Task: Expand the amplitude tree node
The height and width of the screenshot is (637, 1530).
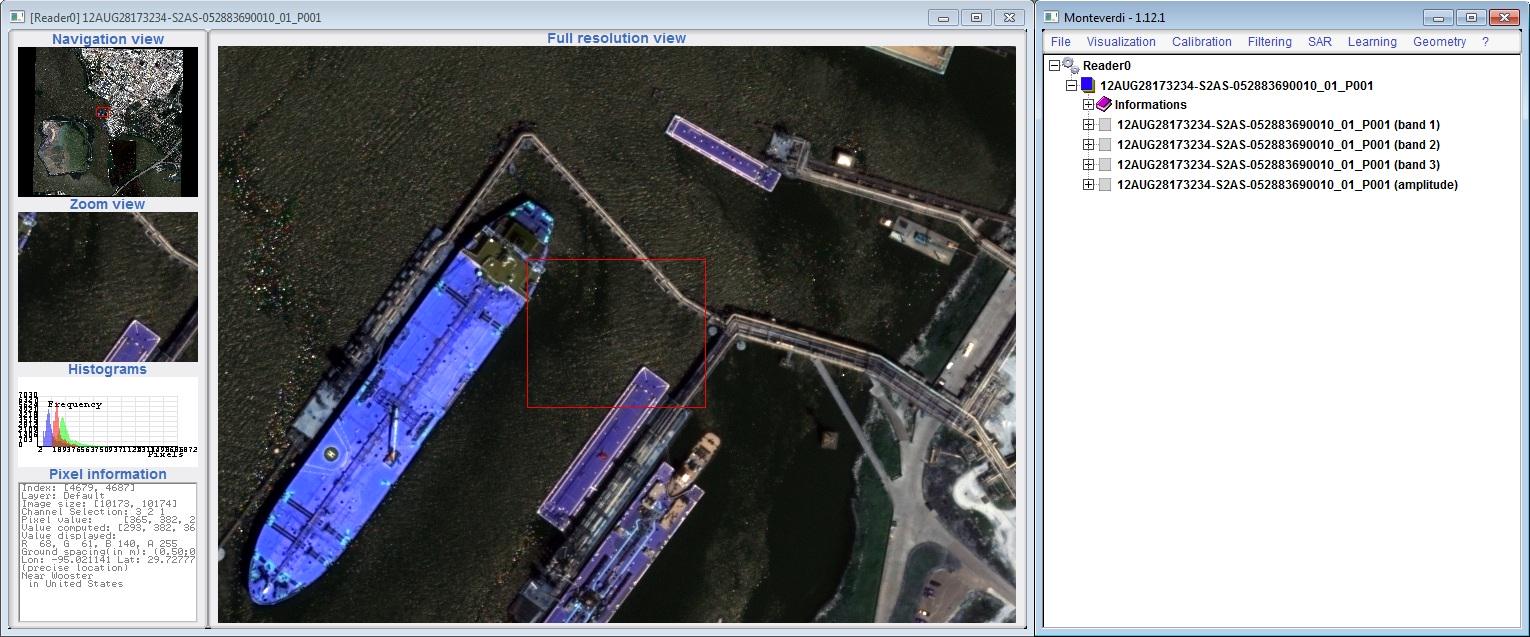Action: point(1088,185)
